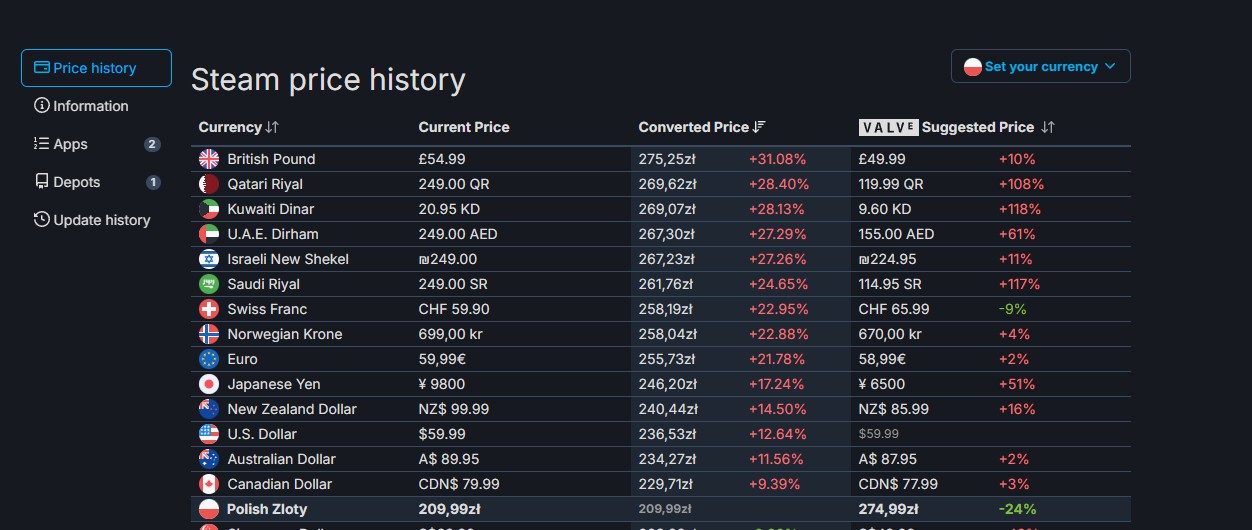The image size is (1252, 530).
Task: Click the £54.99 current price cell
Action: (442, 159)
